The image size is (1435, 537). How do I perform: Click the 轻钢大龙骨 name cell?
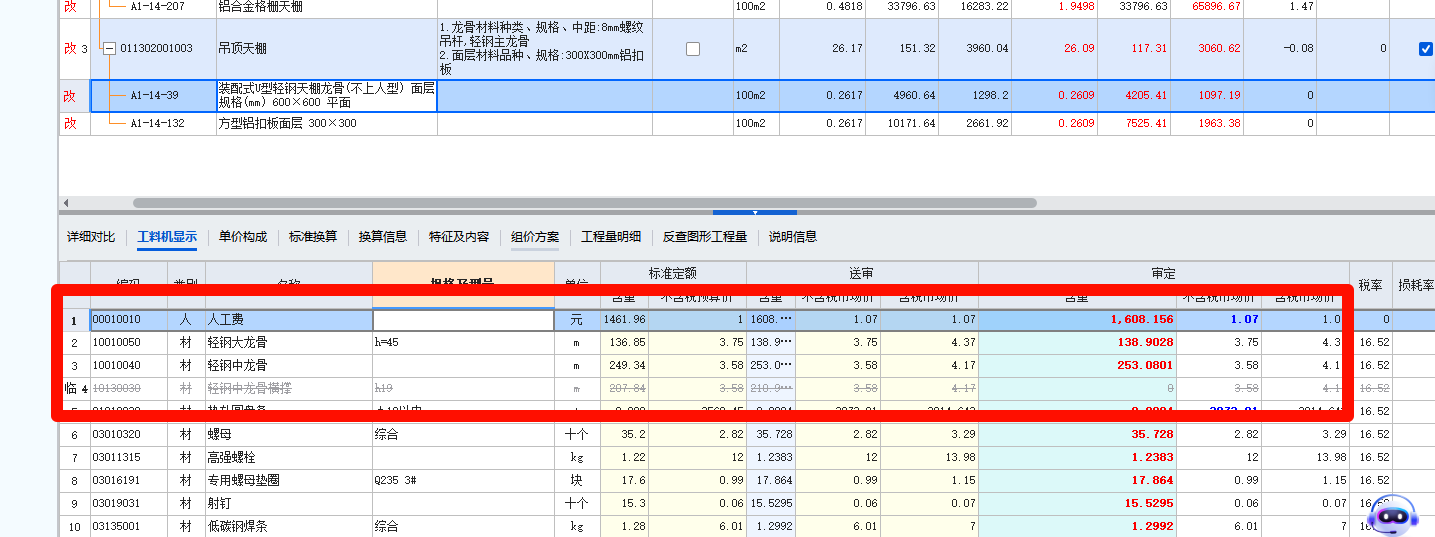[288, 342]
